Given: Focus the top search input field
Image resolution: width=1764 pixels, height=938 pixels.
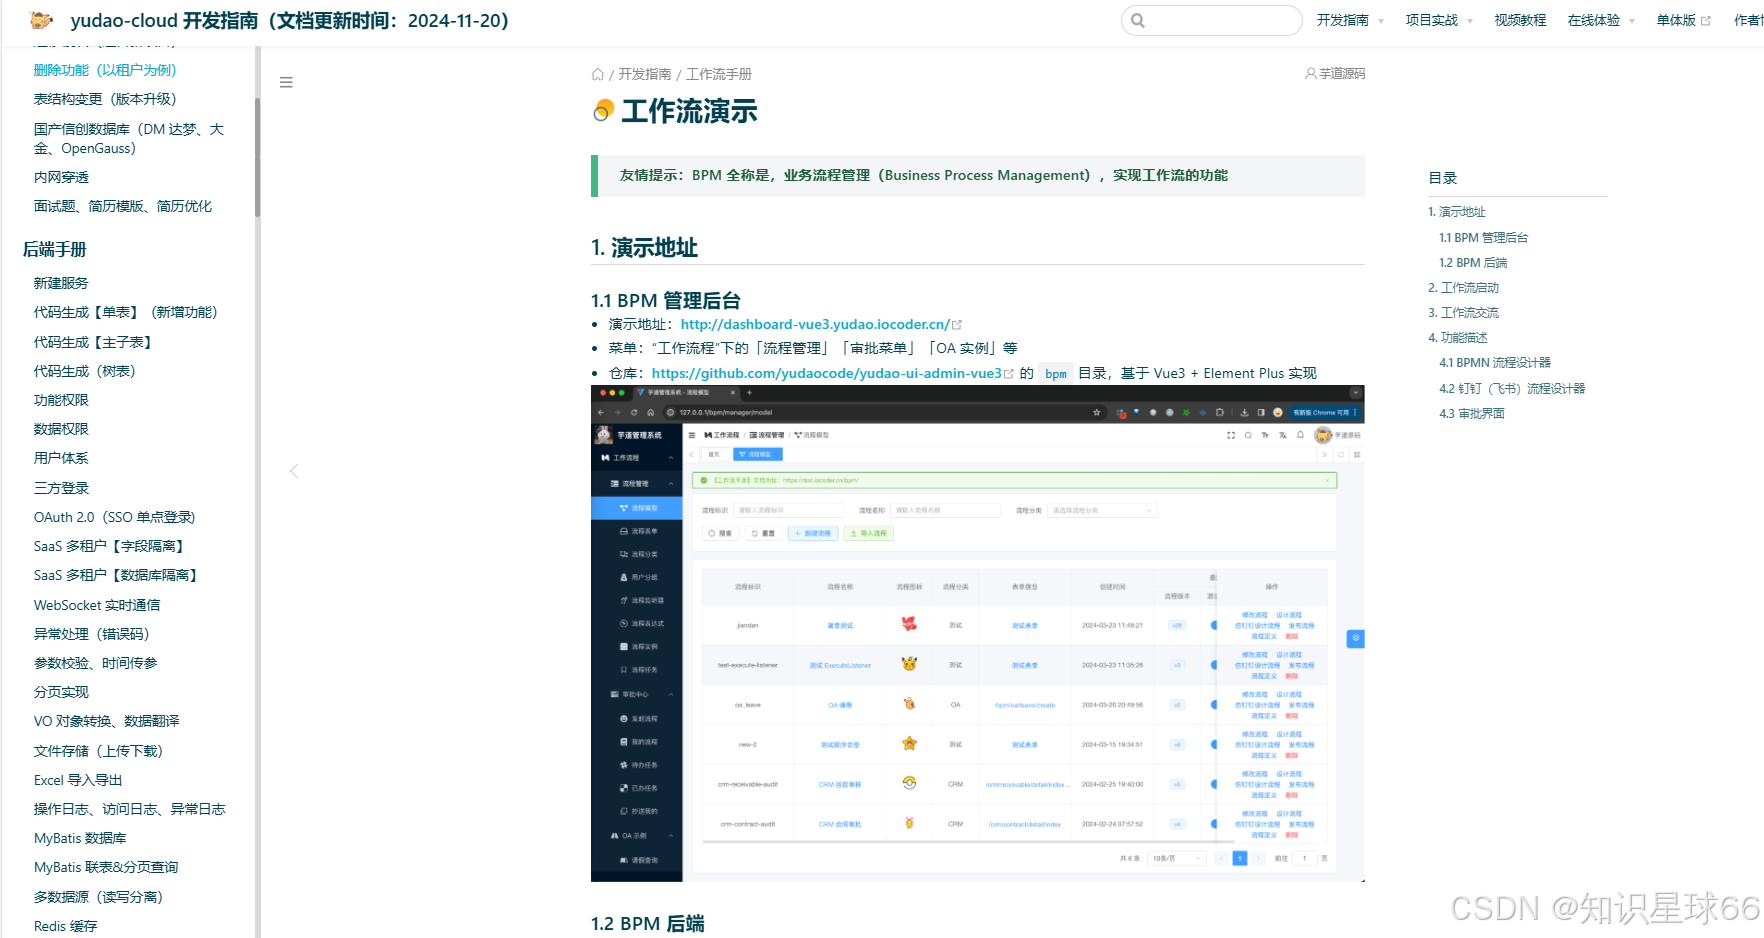Looking at the screenshot, I should [x=1212, y=20].
